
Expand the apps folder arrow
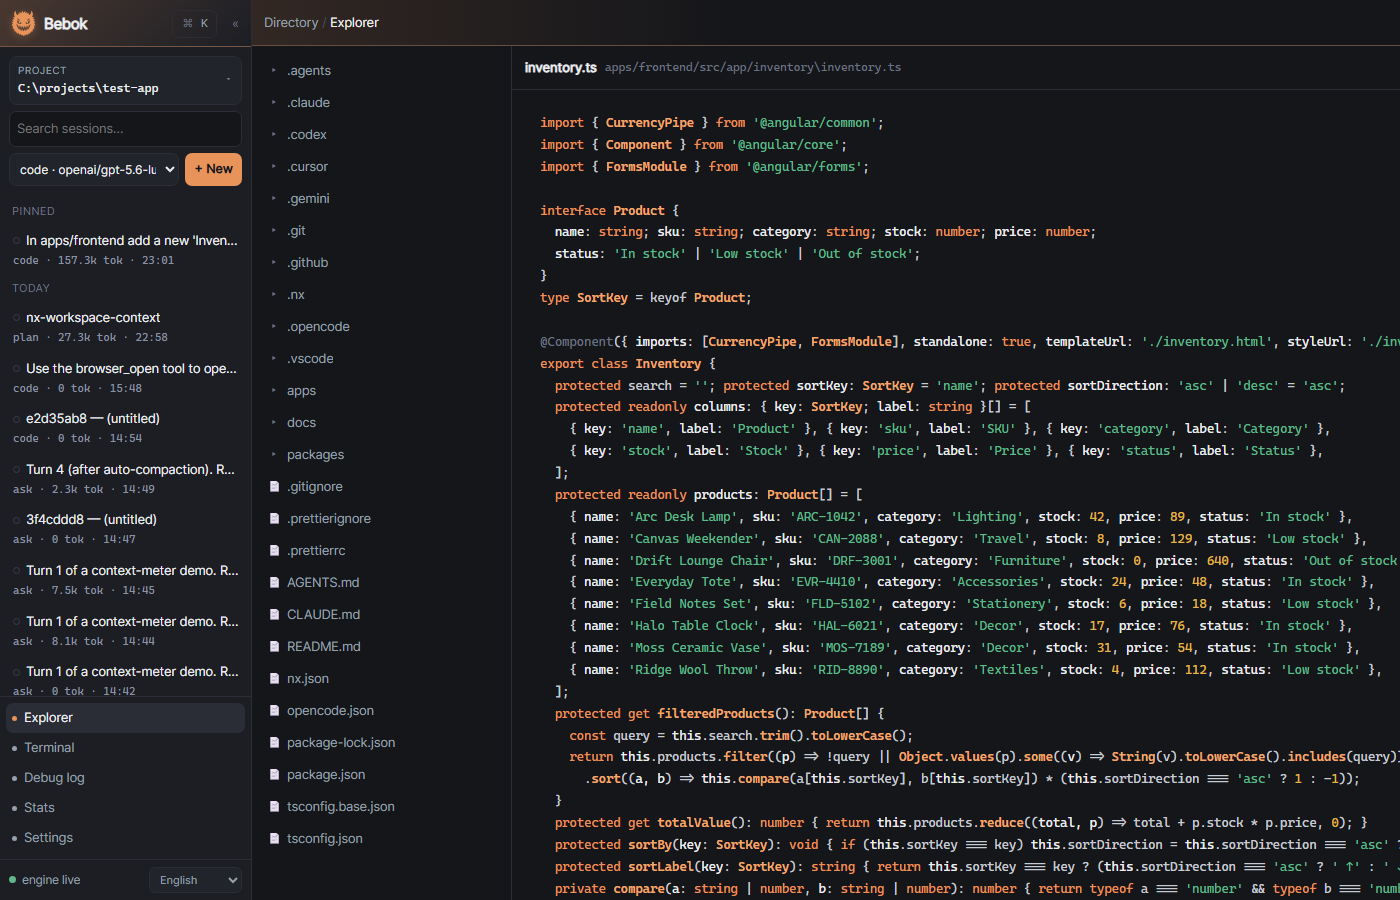pos(274,391)
